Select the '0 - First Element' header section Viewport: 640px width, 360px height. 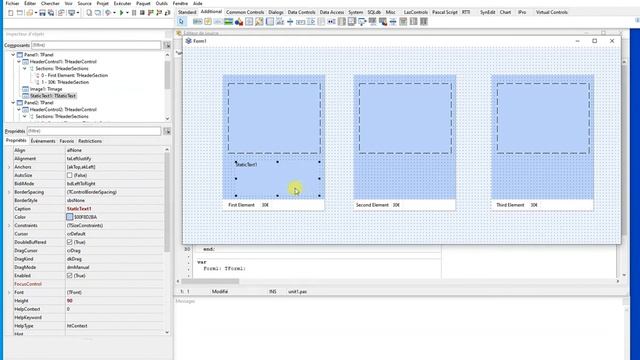pos(74,76)
